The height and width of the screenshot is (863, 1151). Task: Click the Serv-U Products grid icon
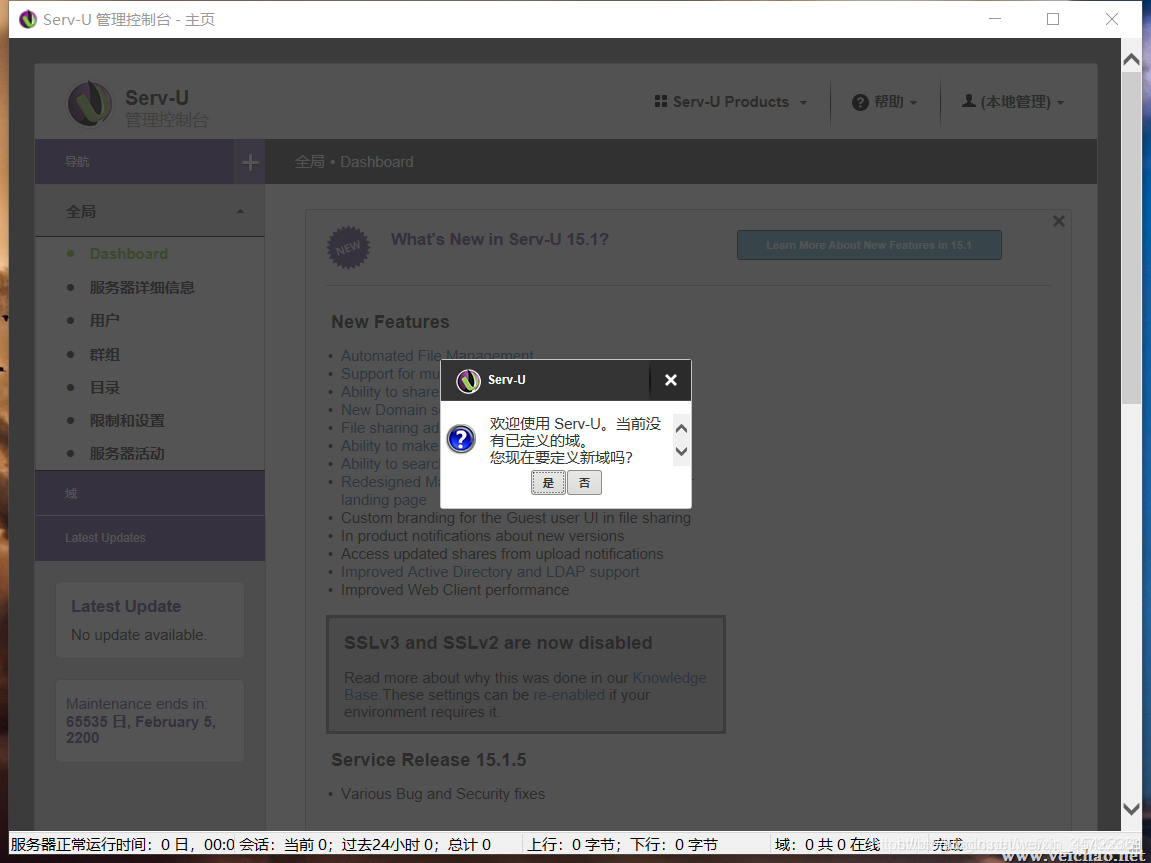661,101
